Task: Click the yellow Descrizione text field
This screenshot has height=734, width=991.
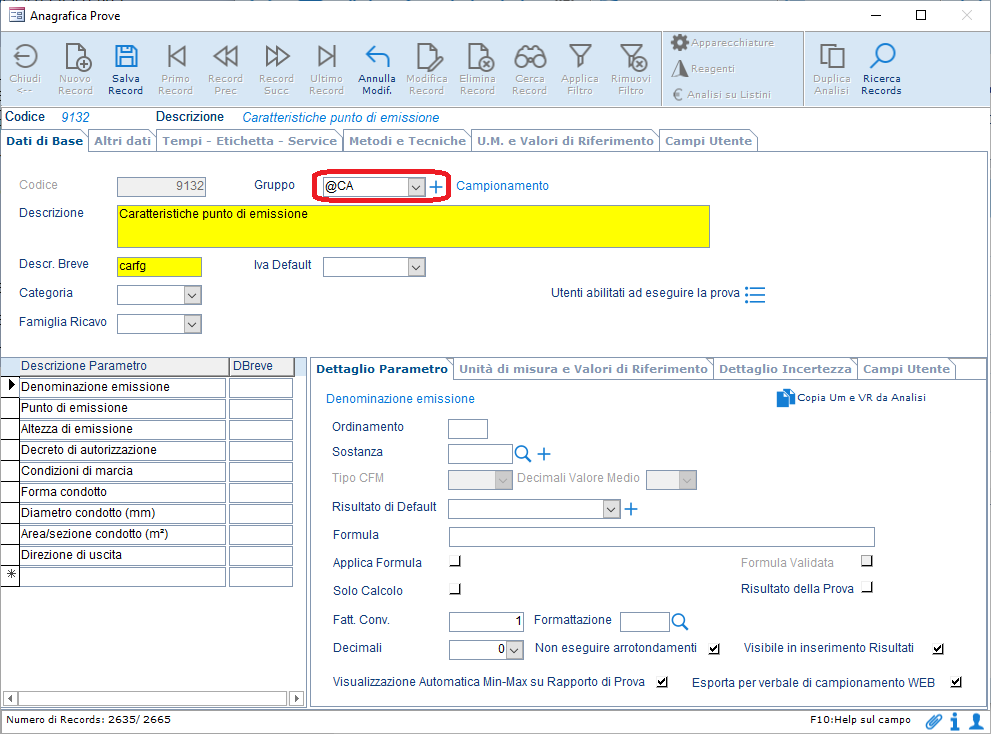Action: pos(413,226)
